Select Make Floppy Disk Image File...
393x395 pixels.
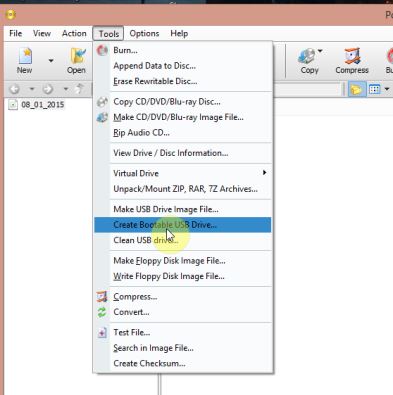[x=183, y=261]
